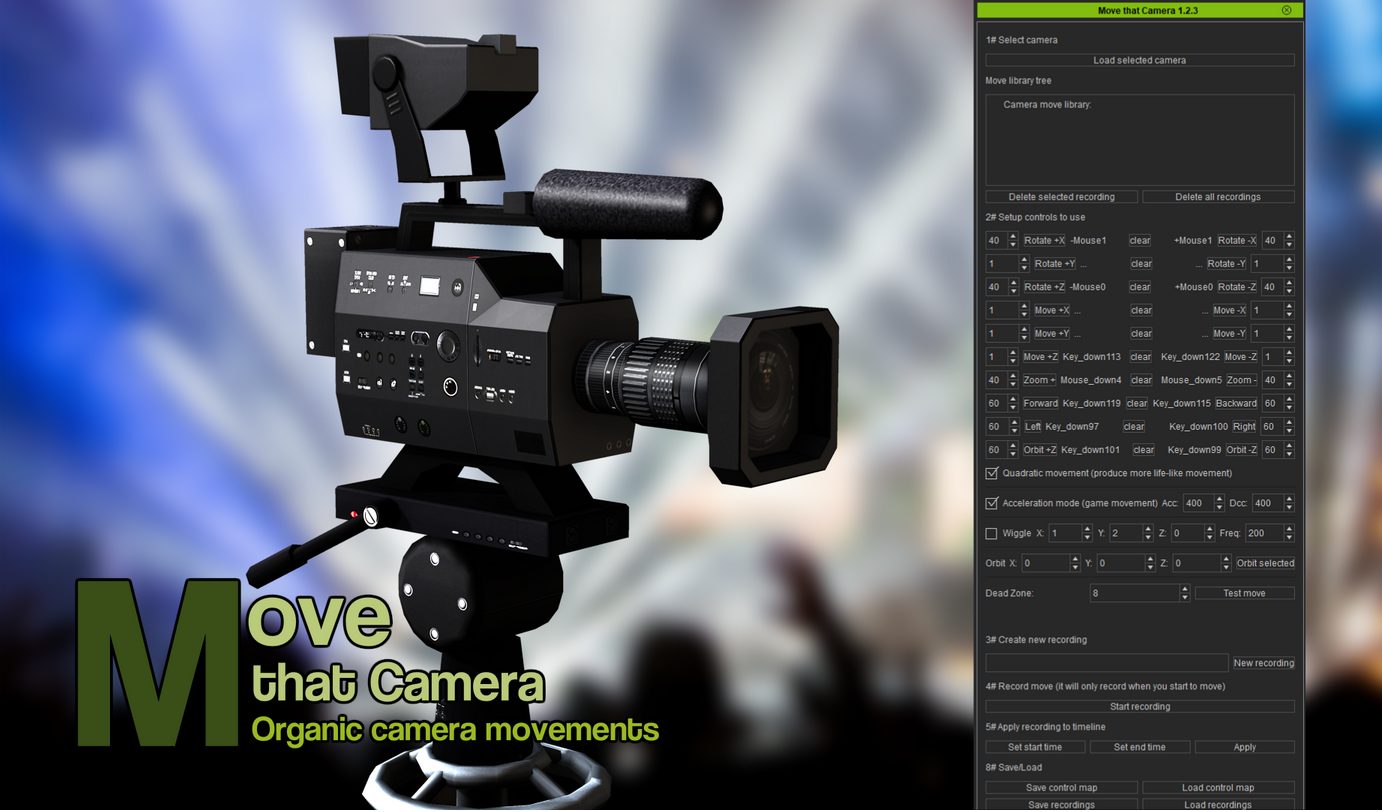Run Test move
The height and width of the screenshot is (812, 1382).
1244,593
